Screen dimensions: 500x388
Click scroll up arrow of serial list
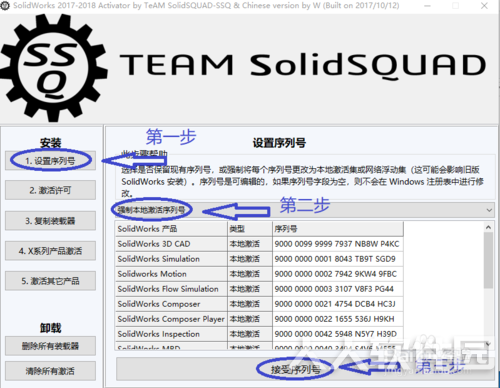(488, 227)
